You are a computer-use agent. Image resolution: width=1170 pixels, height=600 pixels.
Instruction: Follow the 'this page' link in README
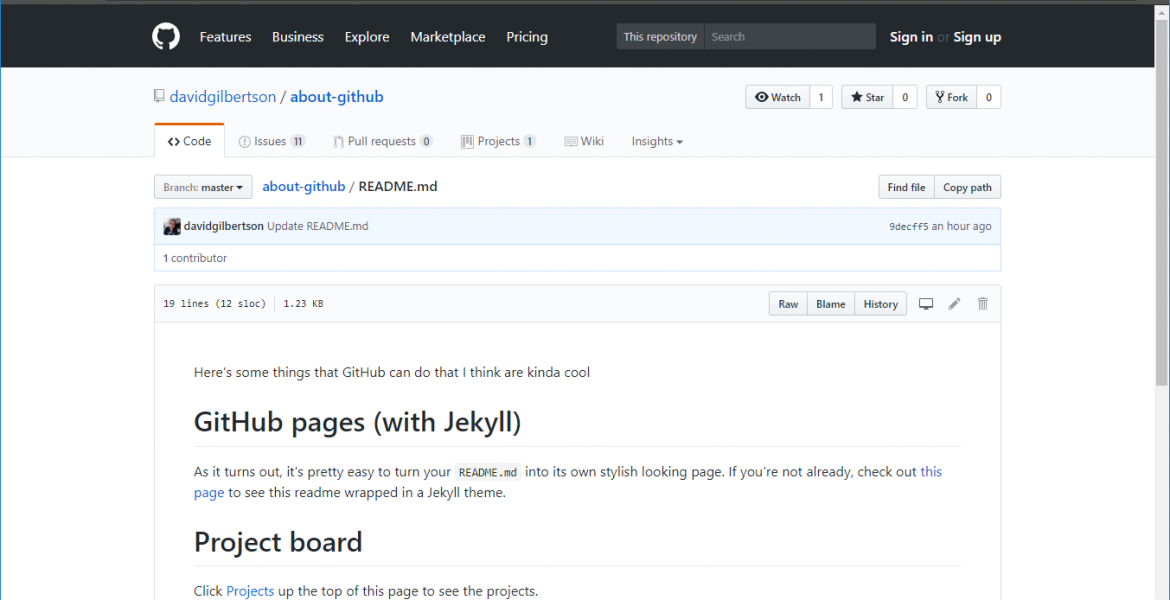931,472
